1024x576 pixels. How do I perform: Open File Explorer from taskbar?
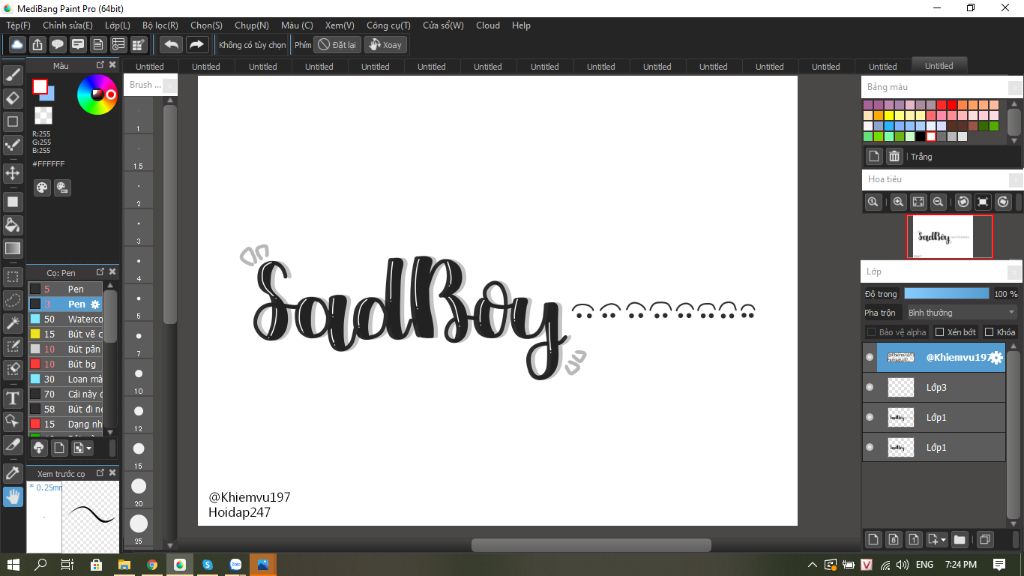(x=124, y=564)
